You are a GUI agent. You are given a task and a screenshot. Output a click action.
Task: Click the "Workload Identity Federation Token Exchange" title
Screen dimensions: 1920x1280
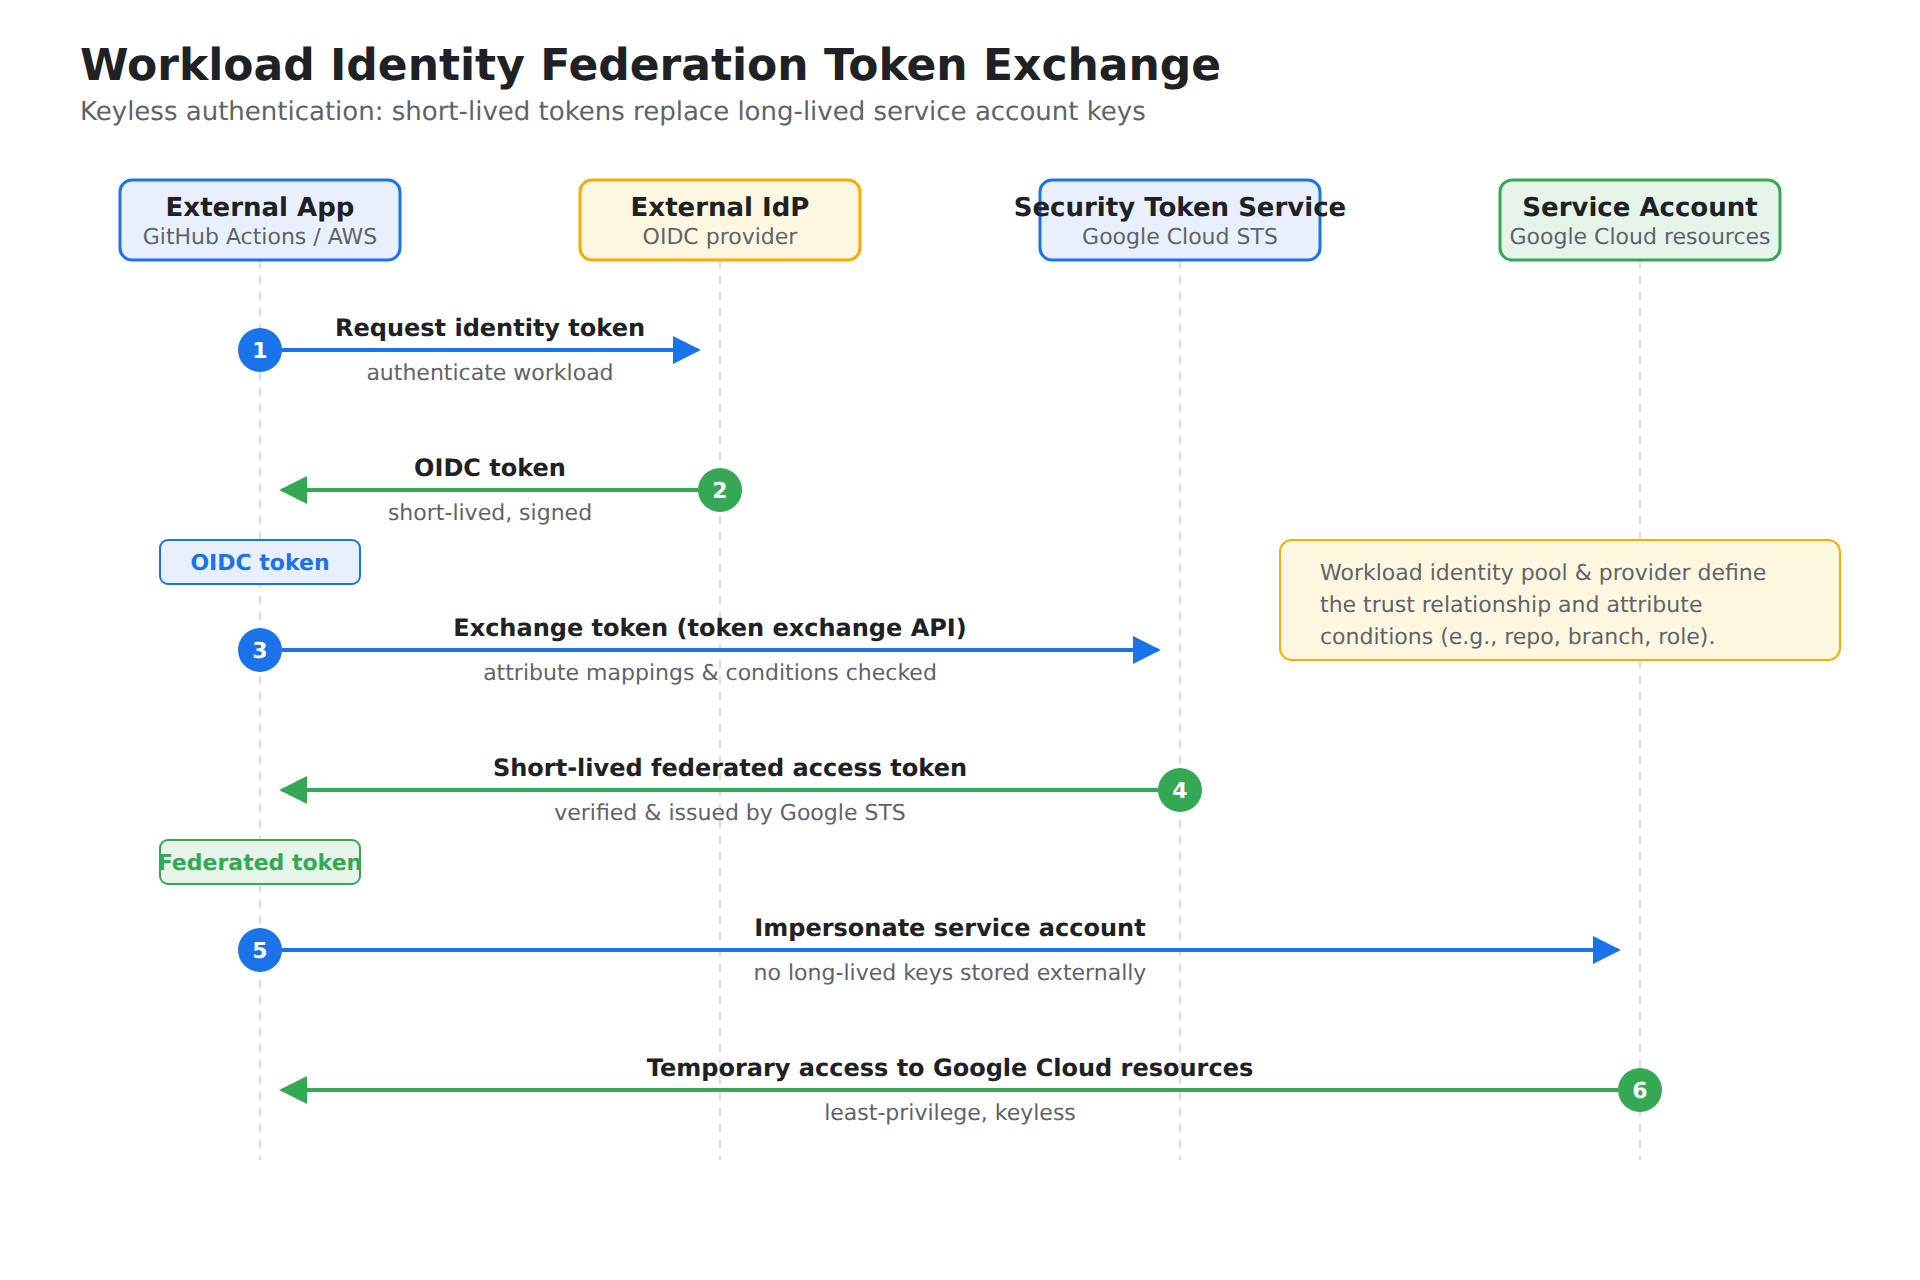tap(650, 65)
